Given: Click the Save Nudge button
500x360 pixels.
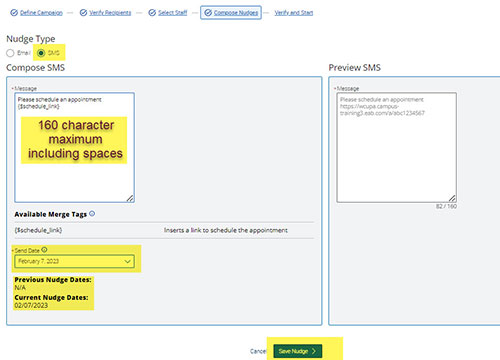Looking at the screenshot, I should 298,351.
